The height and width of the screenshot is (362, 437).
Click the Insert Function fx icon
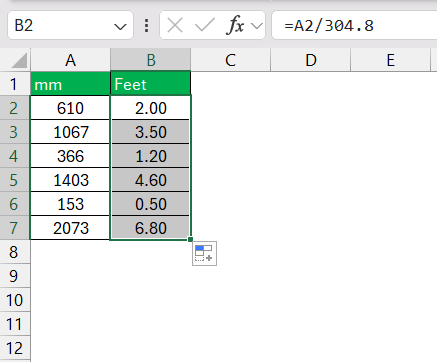(x=235, y=25)
